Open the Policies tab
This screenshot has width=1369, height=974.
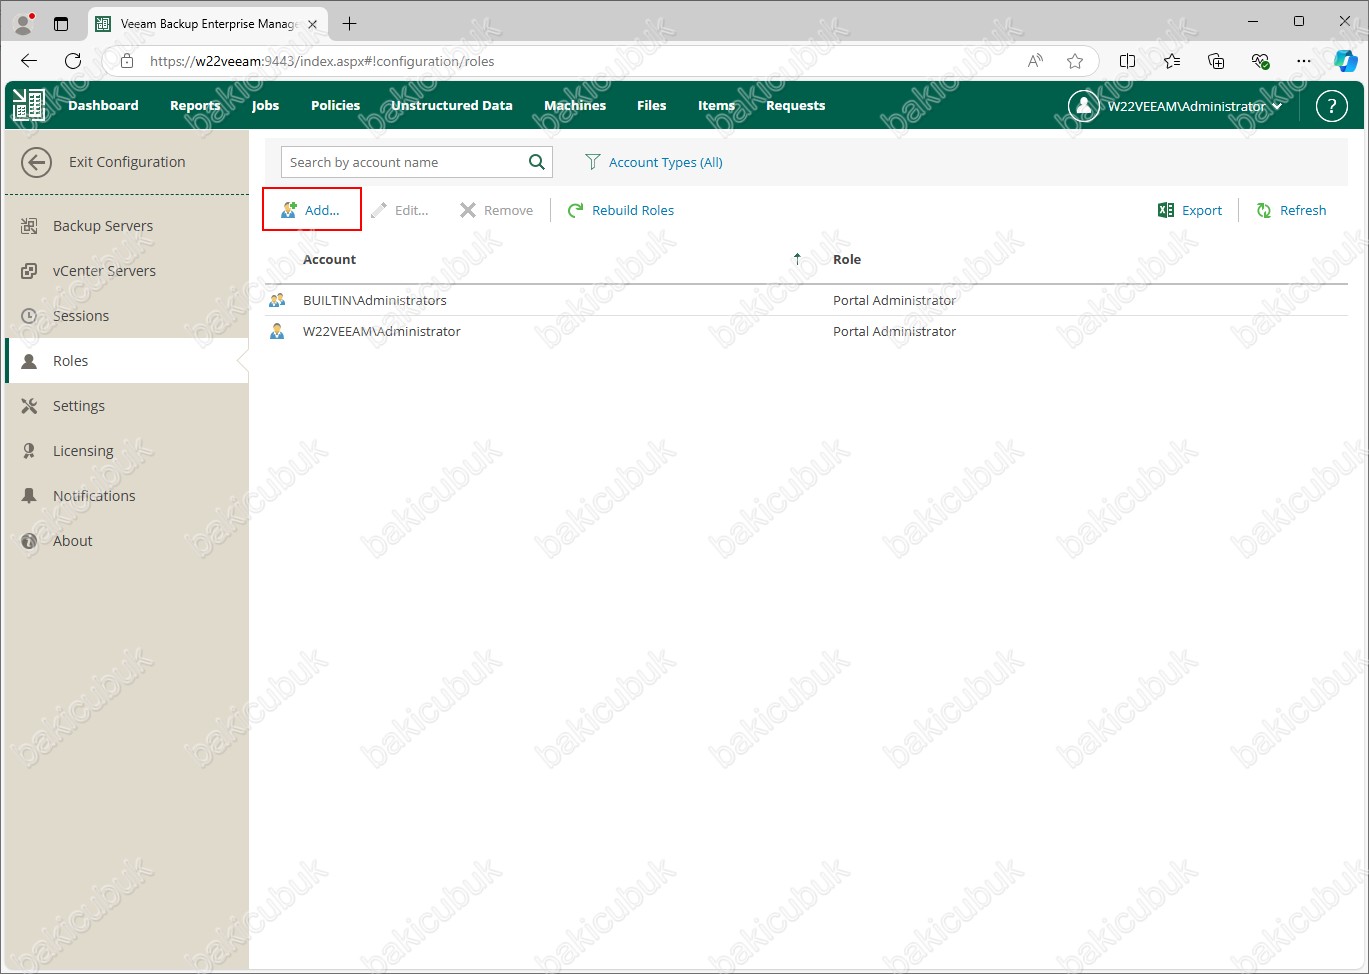[335, 105]
